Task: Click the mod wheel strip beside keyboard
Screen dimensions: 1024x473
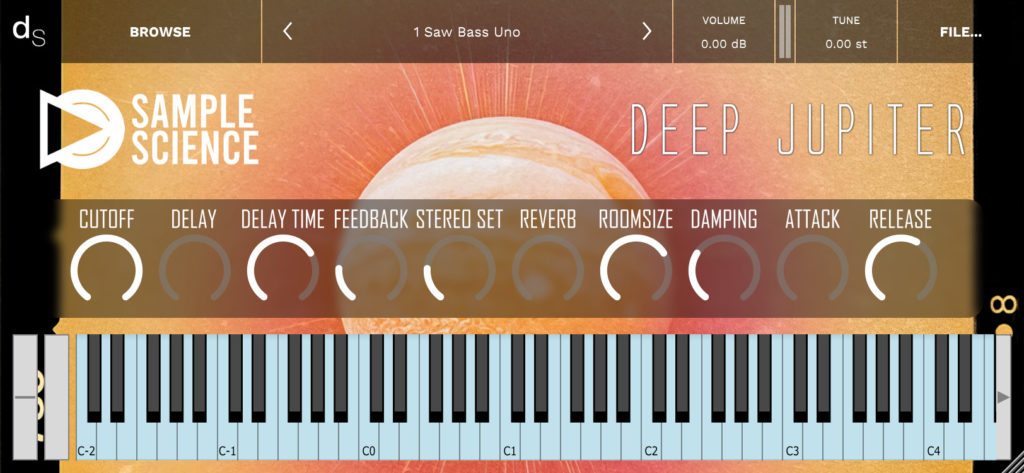Action: coord(56,397)
